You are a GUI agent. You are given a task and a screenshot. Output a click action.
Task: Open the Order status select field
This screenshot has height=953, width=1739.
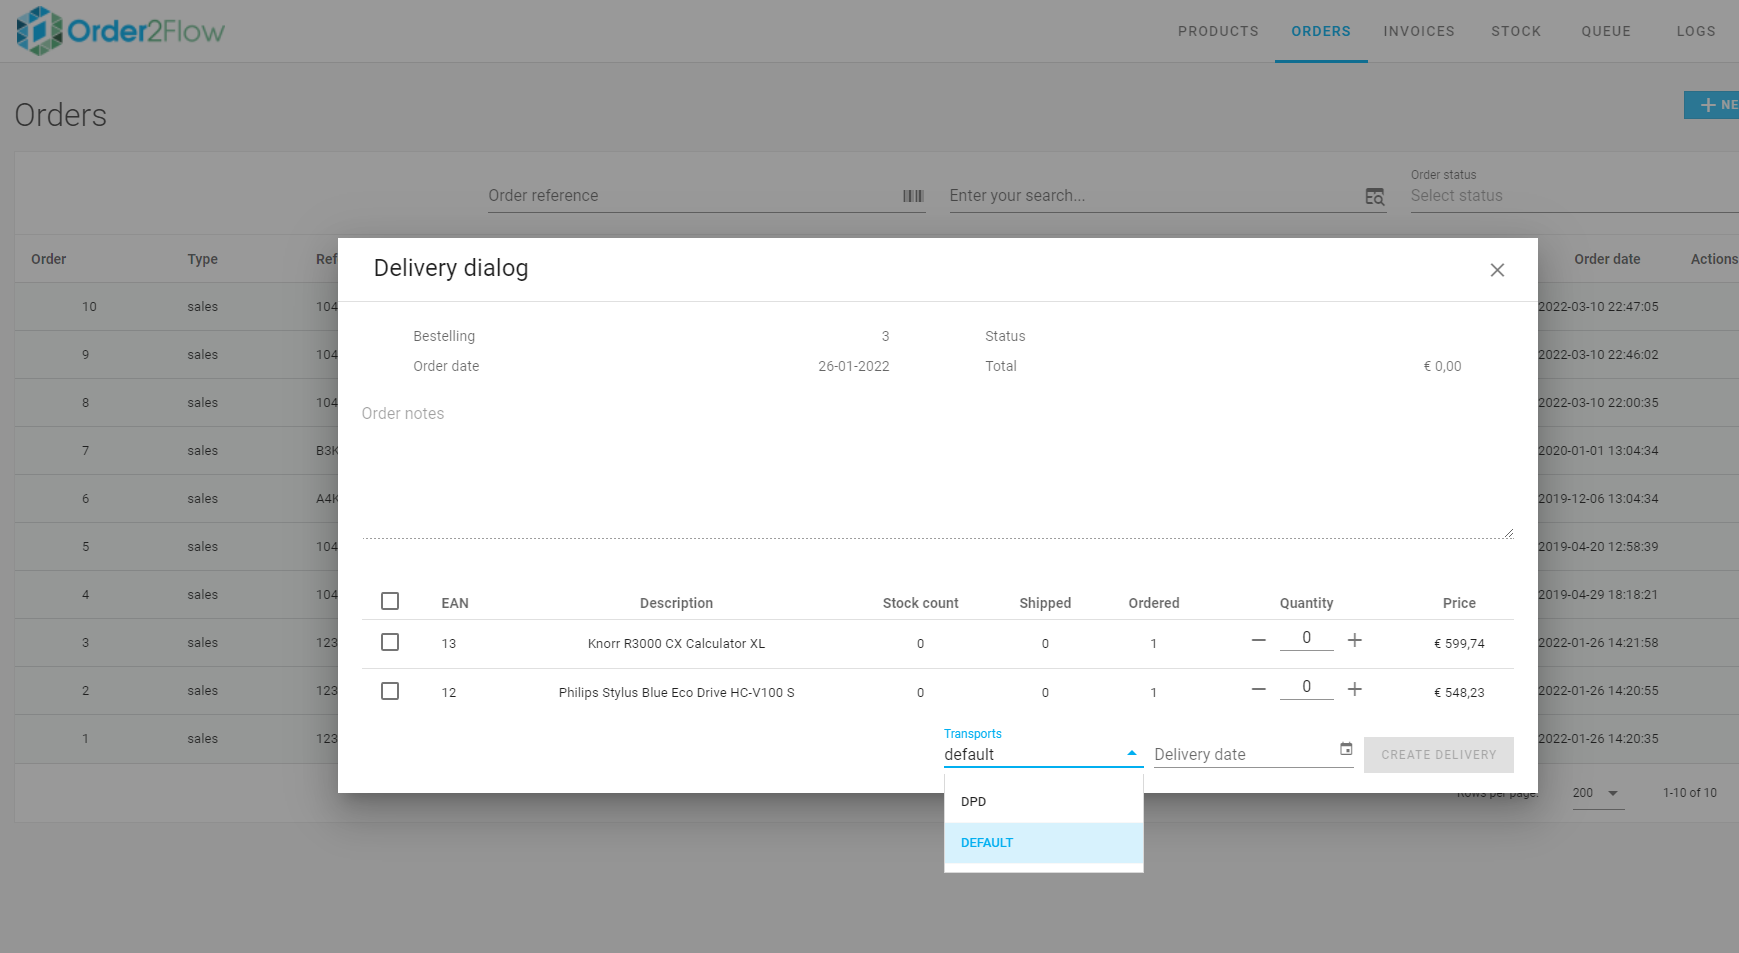click(1573, 196)
